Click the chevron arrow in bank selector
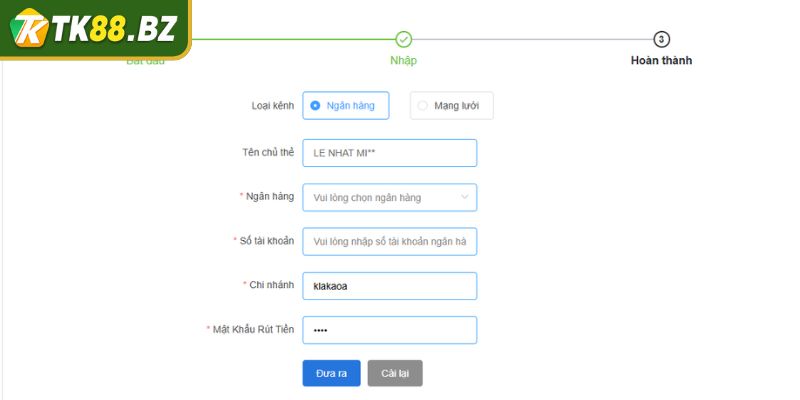The image size is (800, 400). pos(464,198)
